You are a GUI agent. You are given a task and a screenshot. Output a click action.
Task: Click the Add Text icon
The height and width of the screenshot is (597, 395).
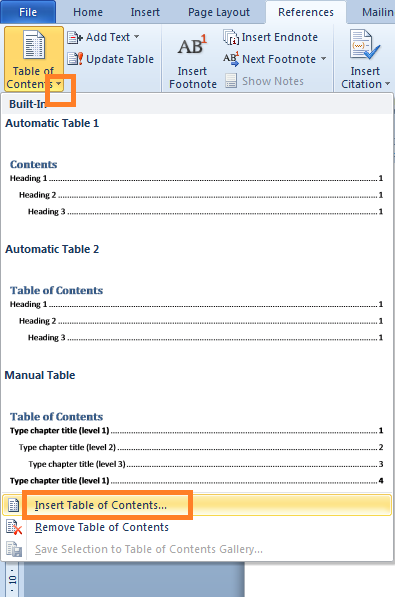(75, 37)
